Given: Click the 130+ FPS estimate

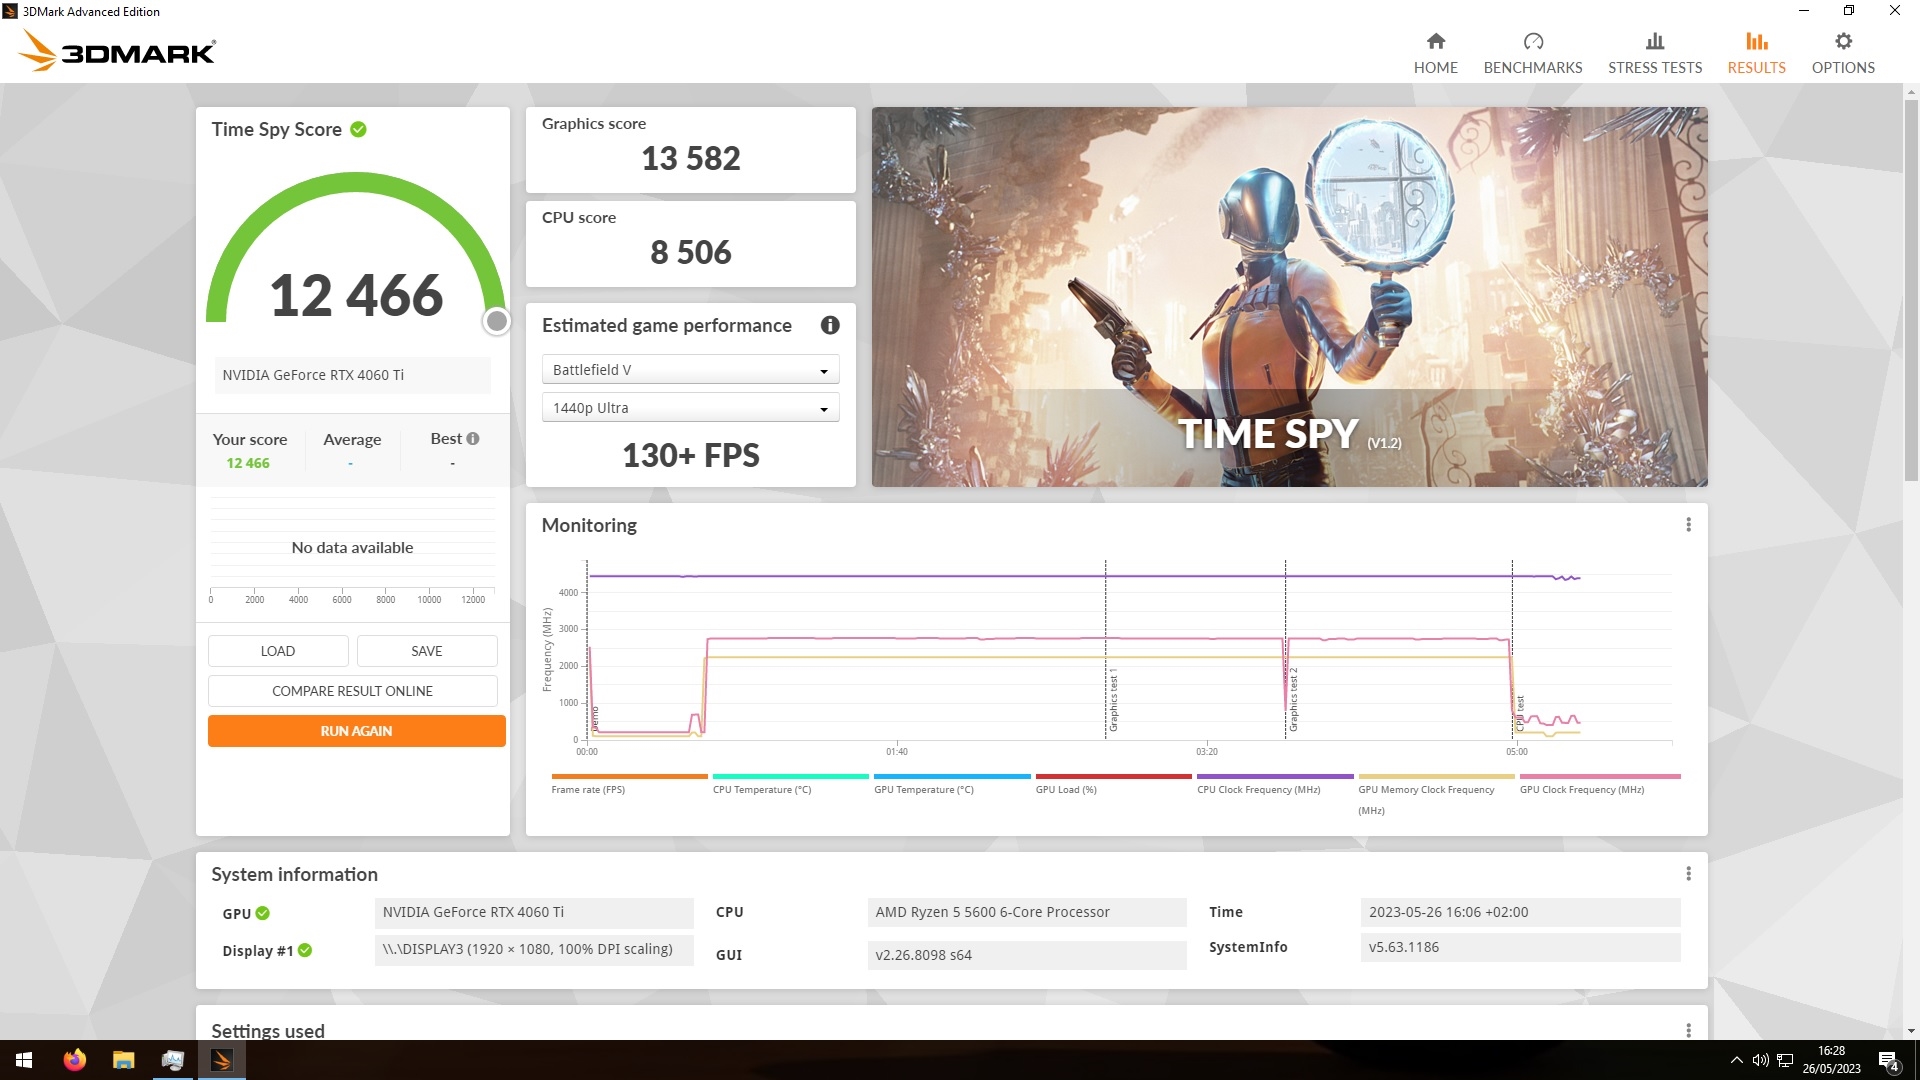Looking at the screenshot, I should click(691, 455).
